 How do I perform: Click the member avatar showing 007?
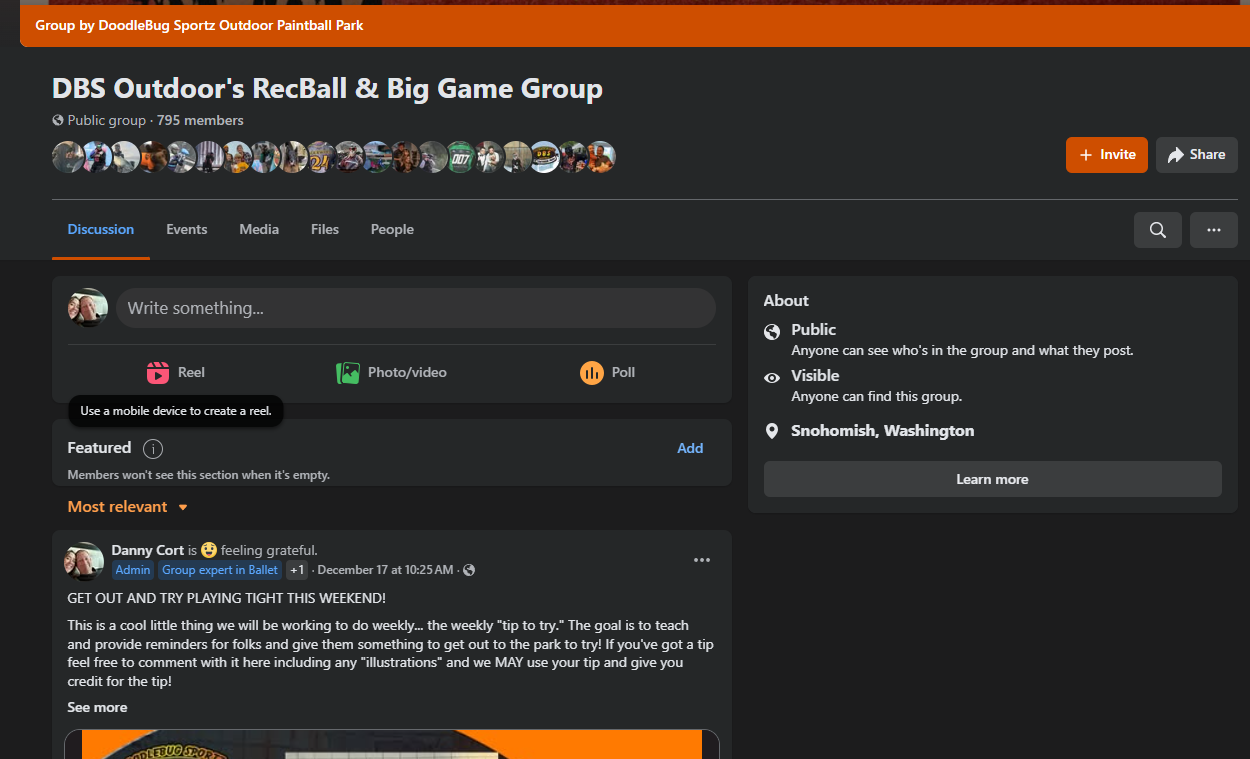point(460,157)
